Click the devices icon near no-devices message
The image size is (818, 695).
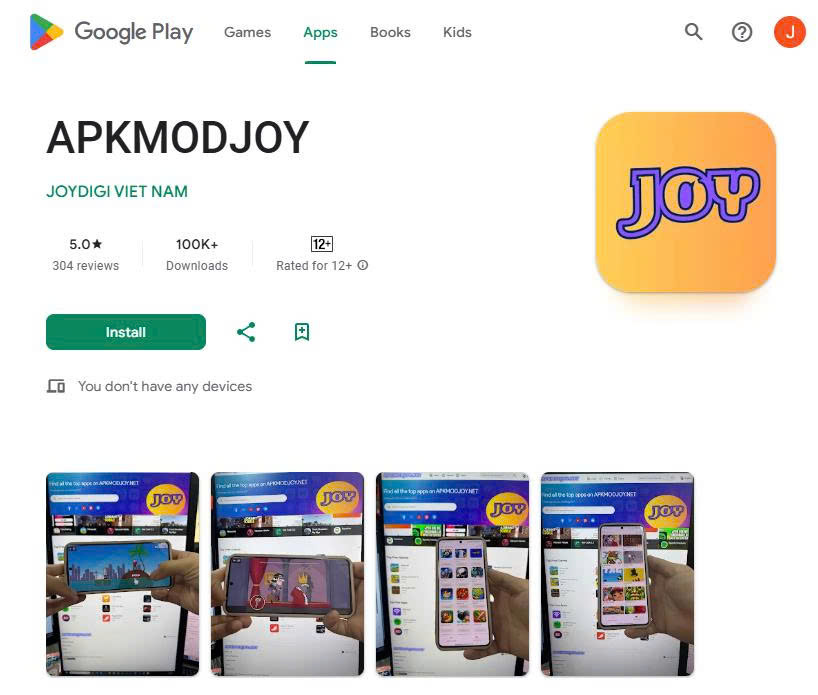click(56, 386)
